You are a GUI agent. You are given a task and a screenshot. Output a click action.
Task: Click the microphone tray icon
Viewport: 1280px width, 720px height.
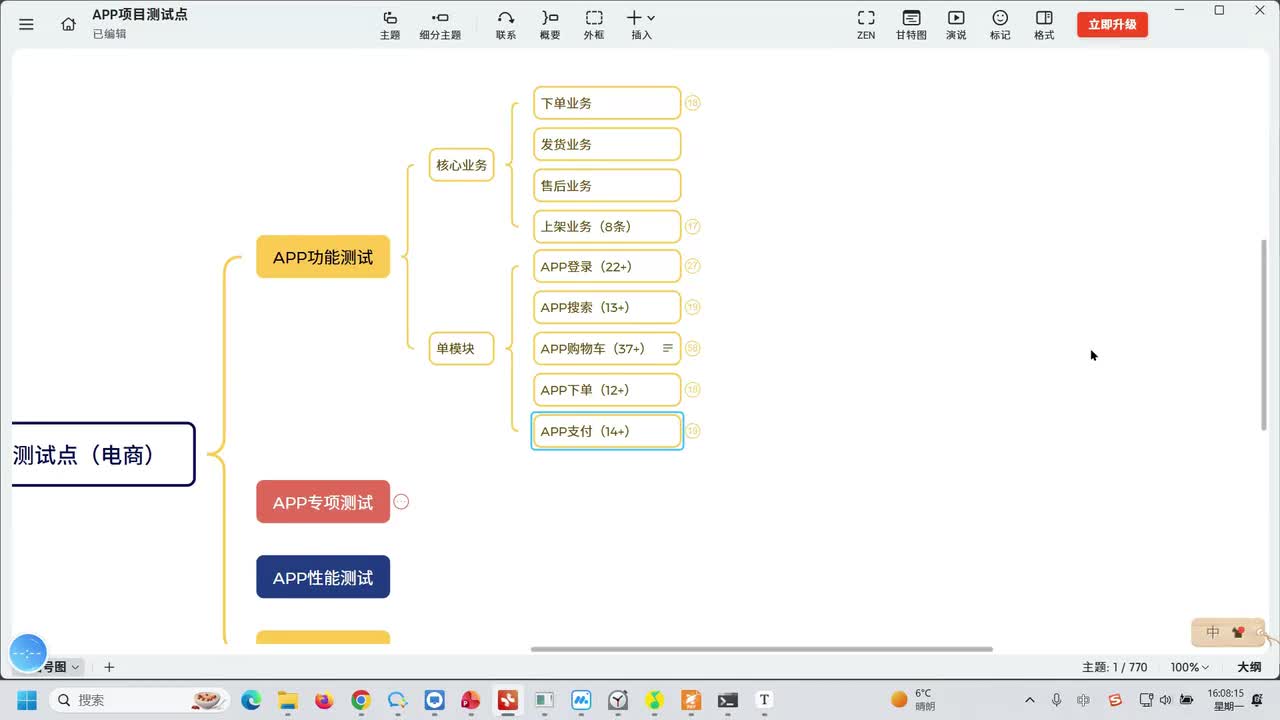[x=1057, y=700]
